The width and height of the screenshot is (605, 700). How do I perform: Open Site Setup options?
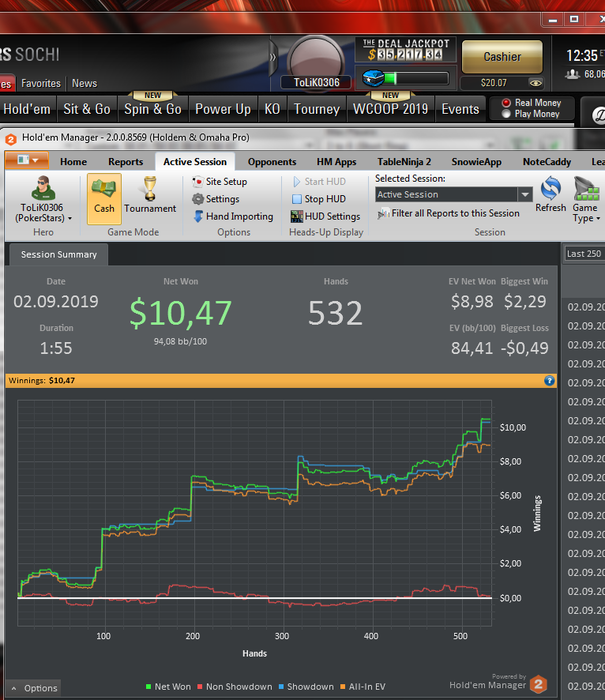(x=220, y=182)
